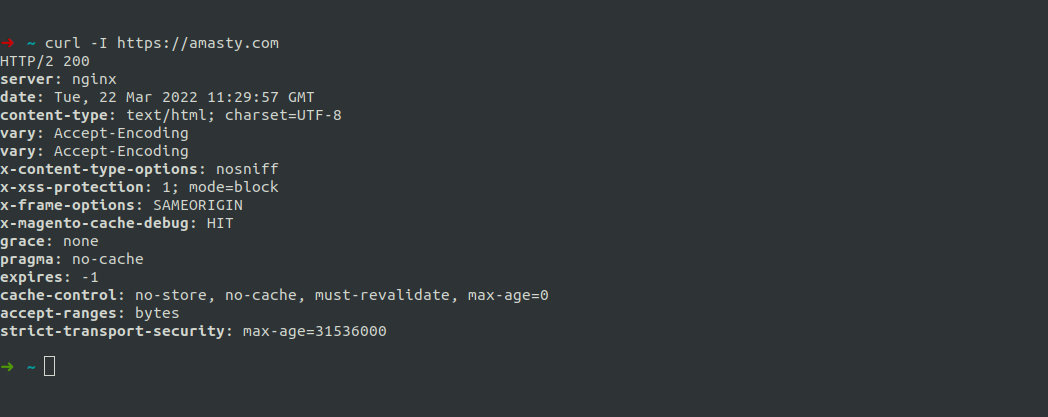This screenshot has width=1048, height=417.
Task: Click the HTTP/2 200 status line
Action: [x=45, y=61]
